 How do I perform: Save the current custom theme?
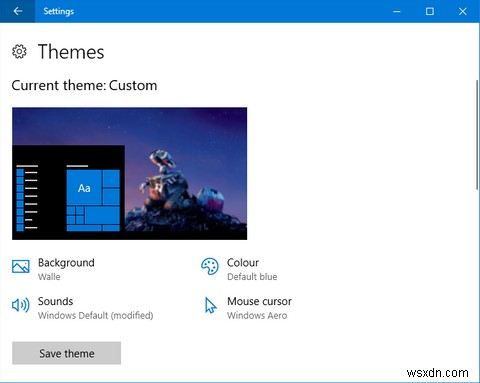click(x=67, y=353)
